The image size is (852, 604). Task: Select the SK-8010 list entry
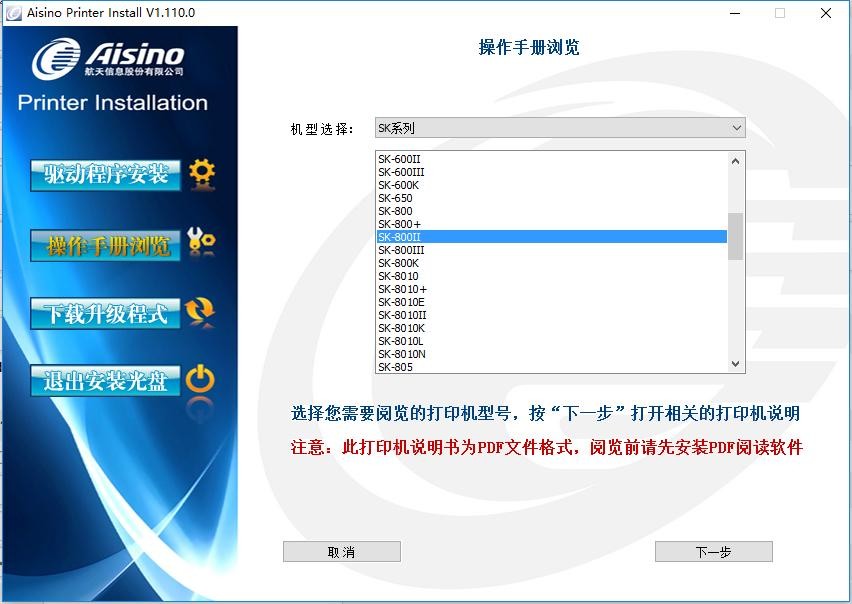point(552,276)
